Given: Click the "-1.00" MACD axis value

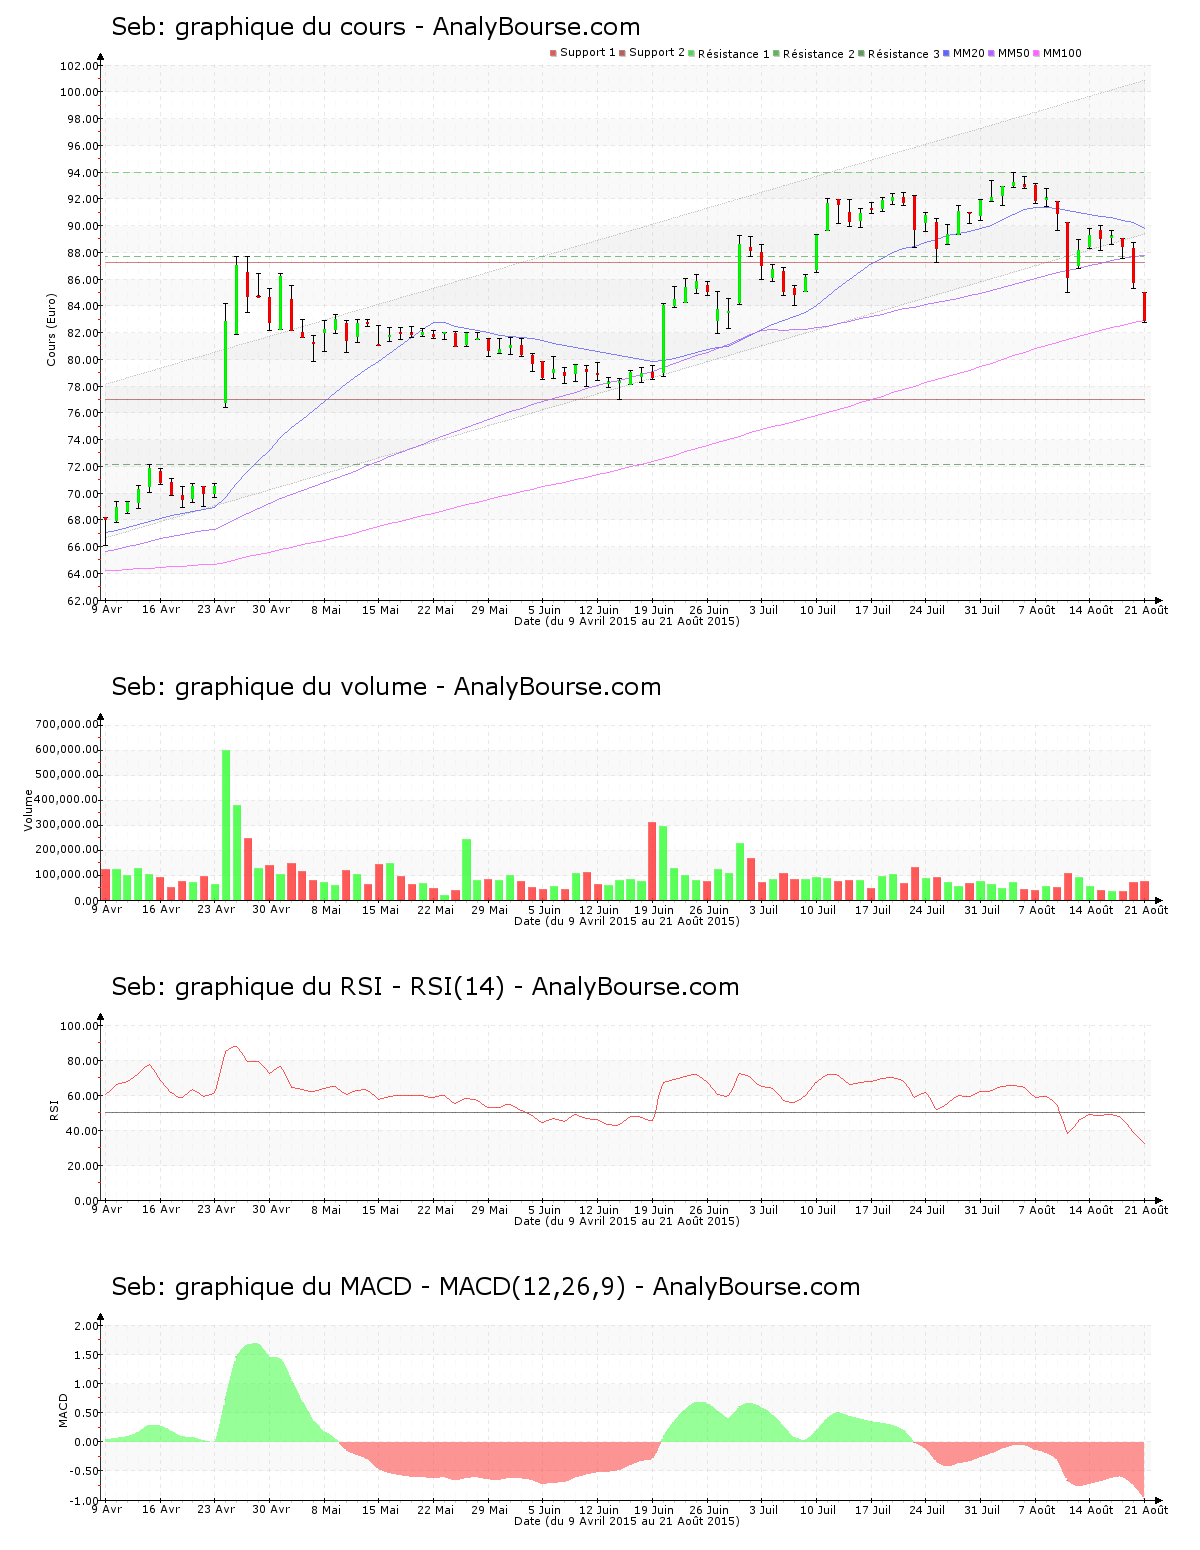Looking at the screenshot, I should 85,1501.
